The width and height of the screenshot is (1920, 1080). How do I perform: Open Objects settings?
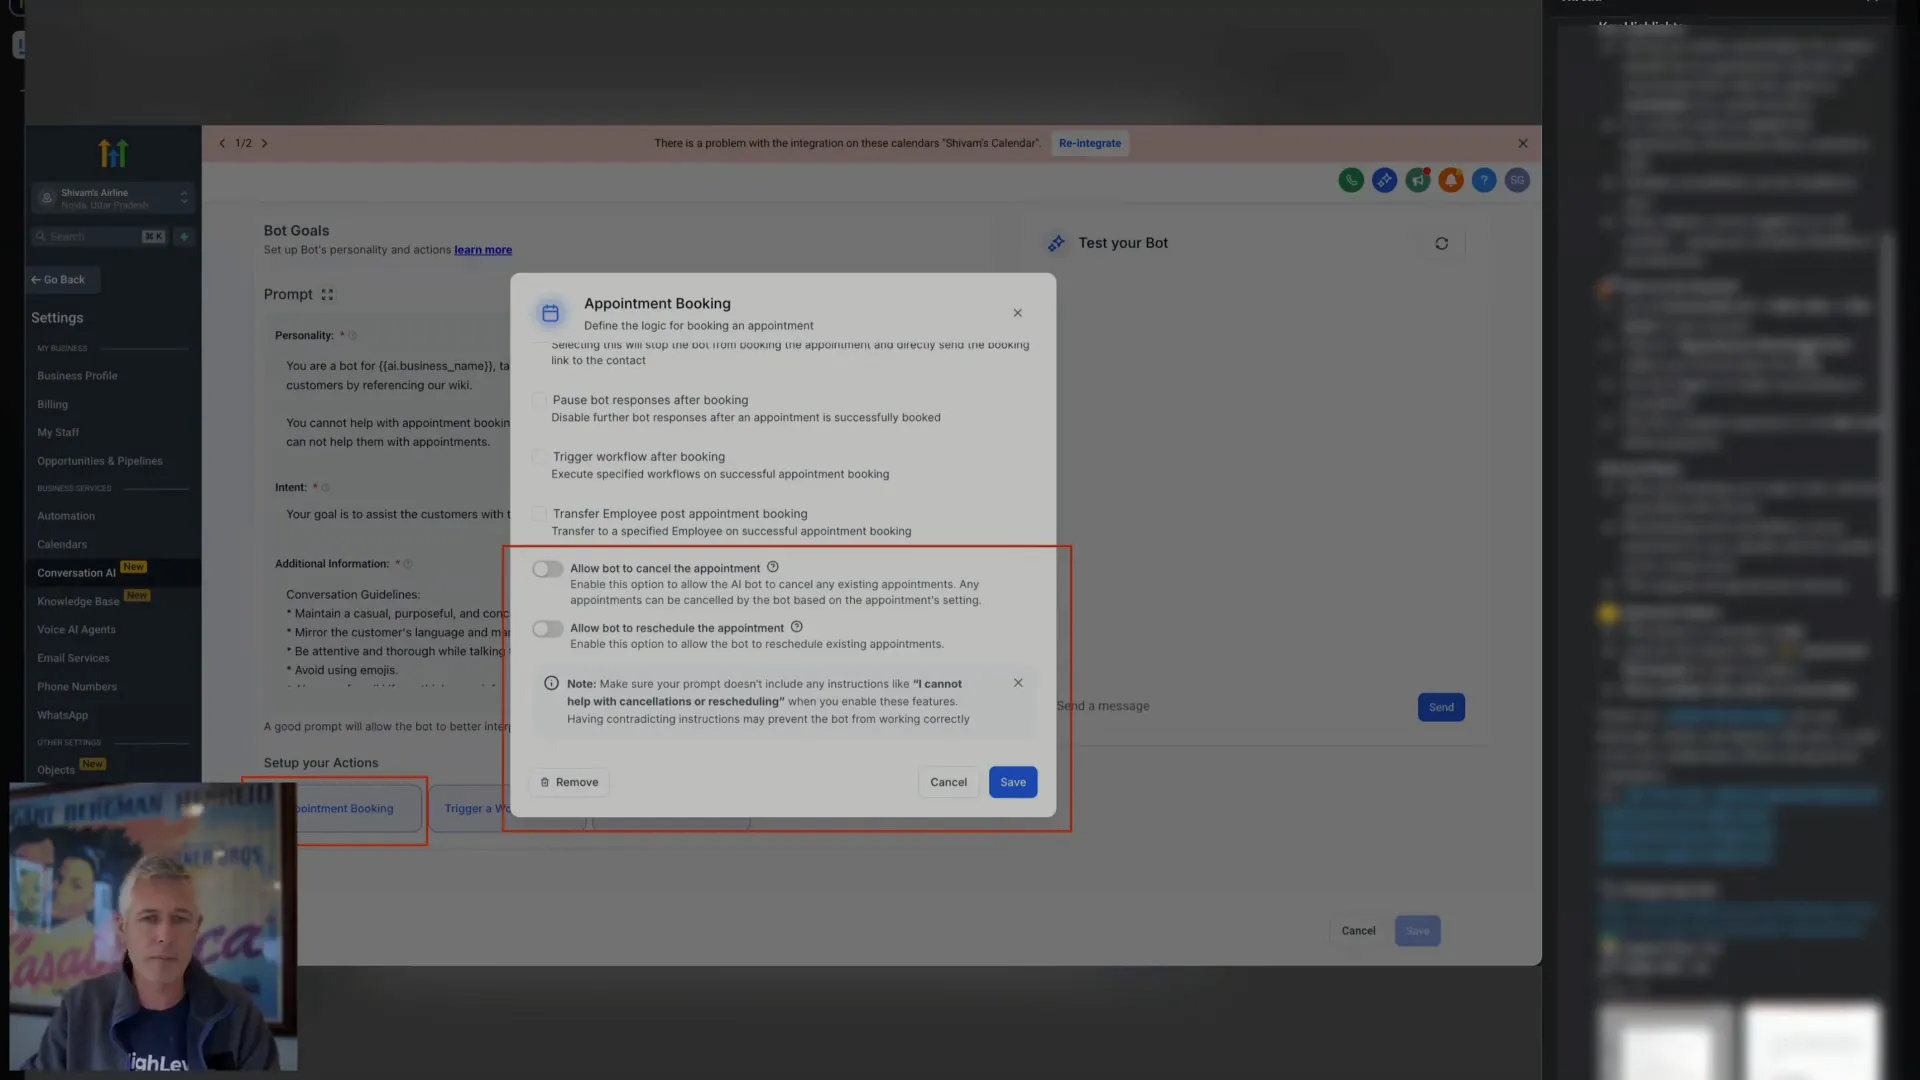[x=56, y=770]
